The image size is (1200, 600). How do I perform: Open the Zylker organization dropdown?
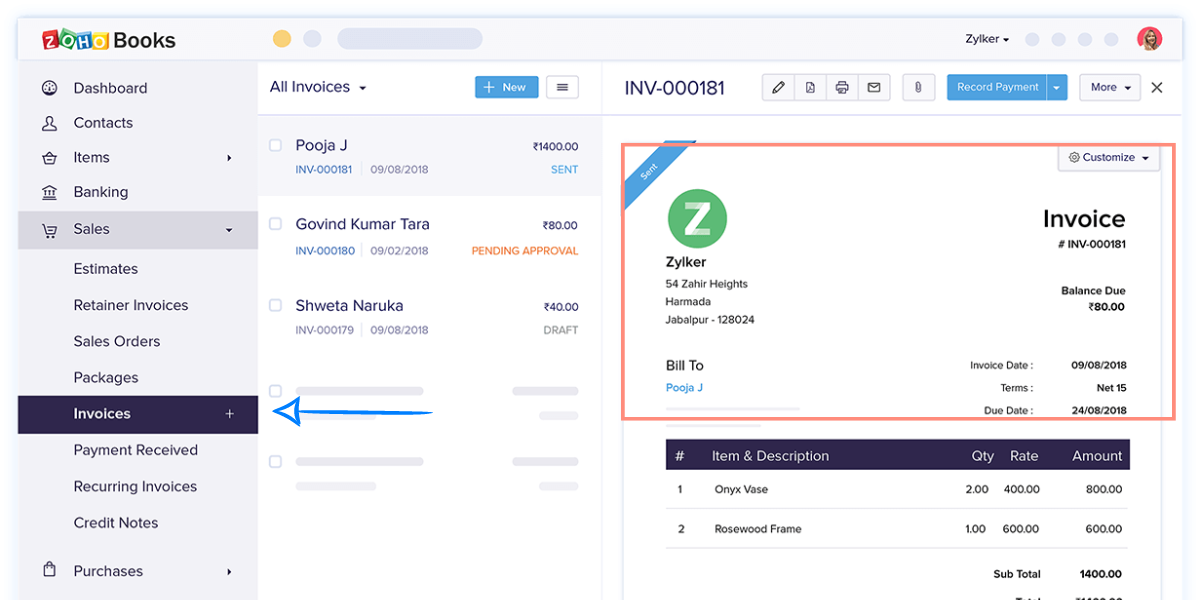(x=987, y=39)
